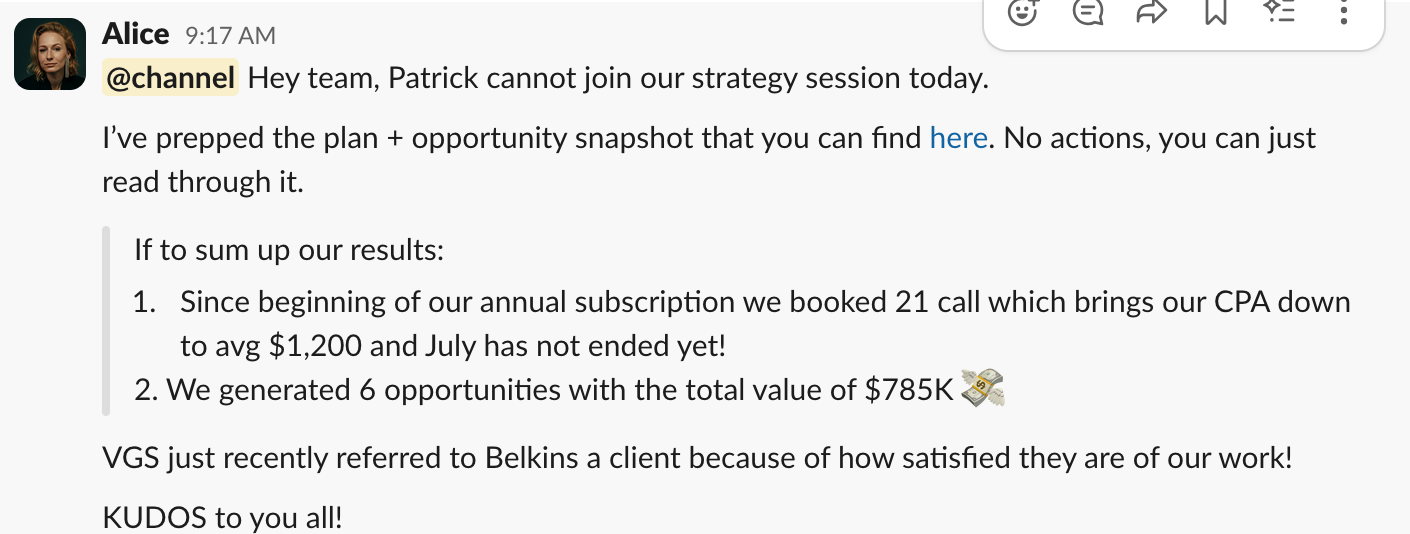Viewport: 1410px width, 534px height.
Task: Add an emoji reaction to Alice's message
Action: [1022, 12]
